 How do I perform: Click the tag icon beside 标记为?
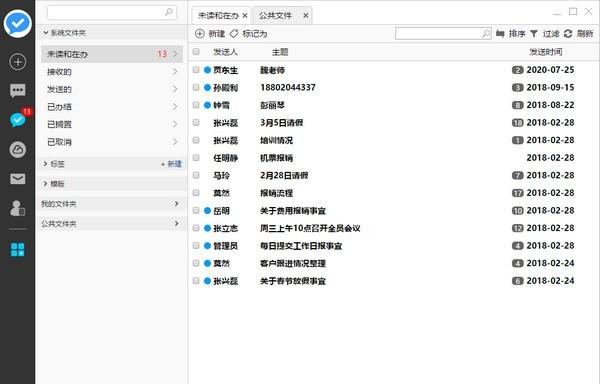pyautogui.click(x=234, y=34)
